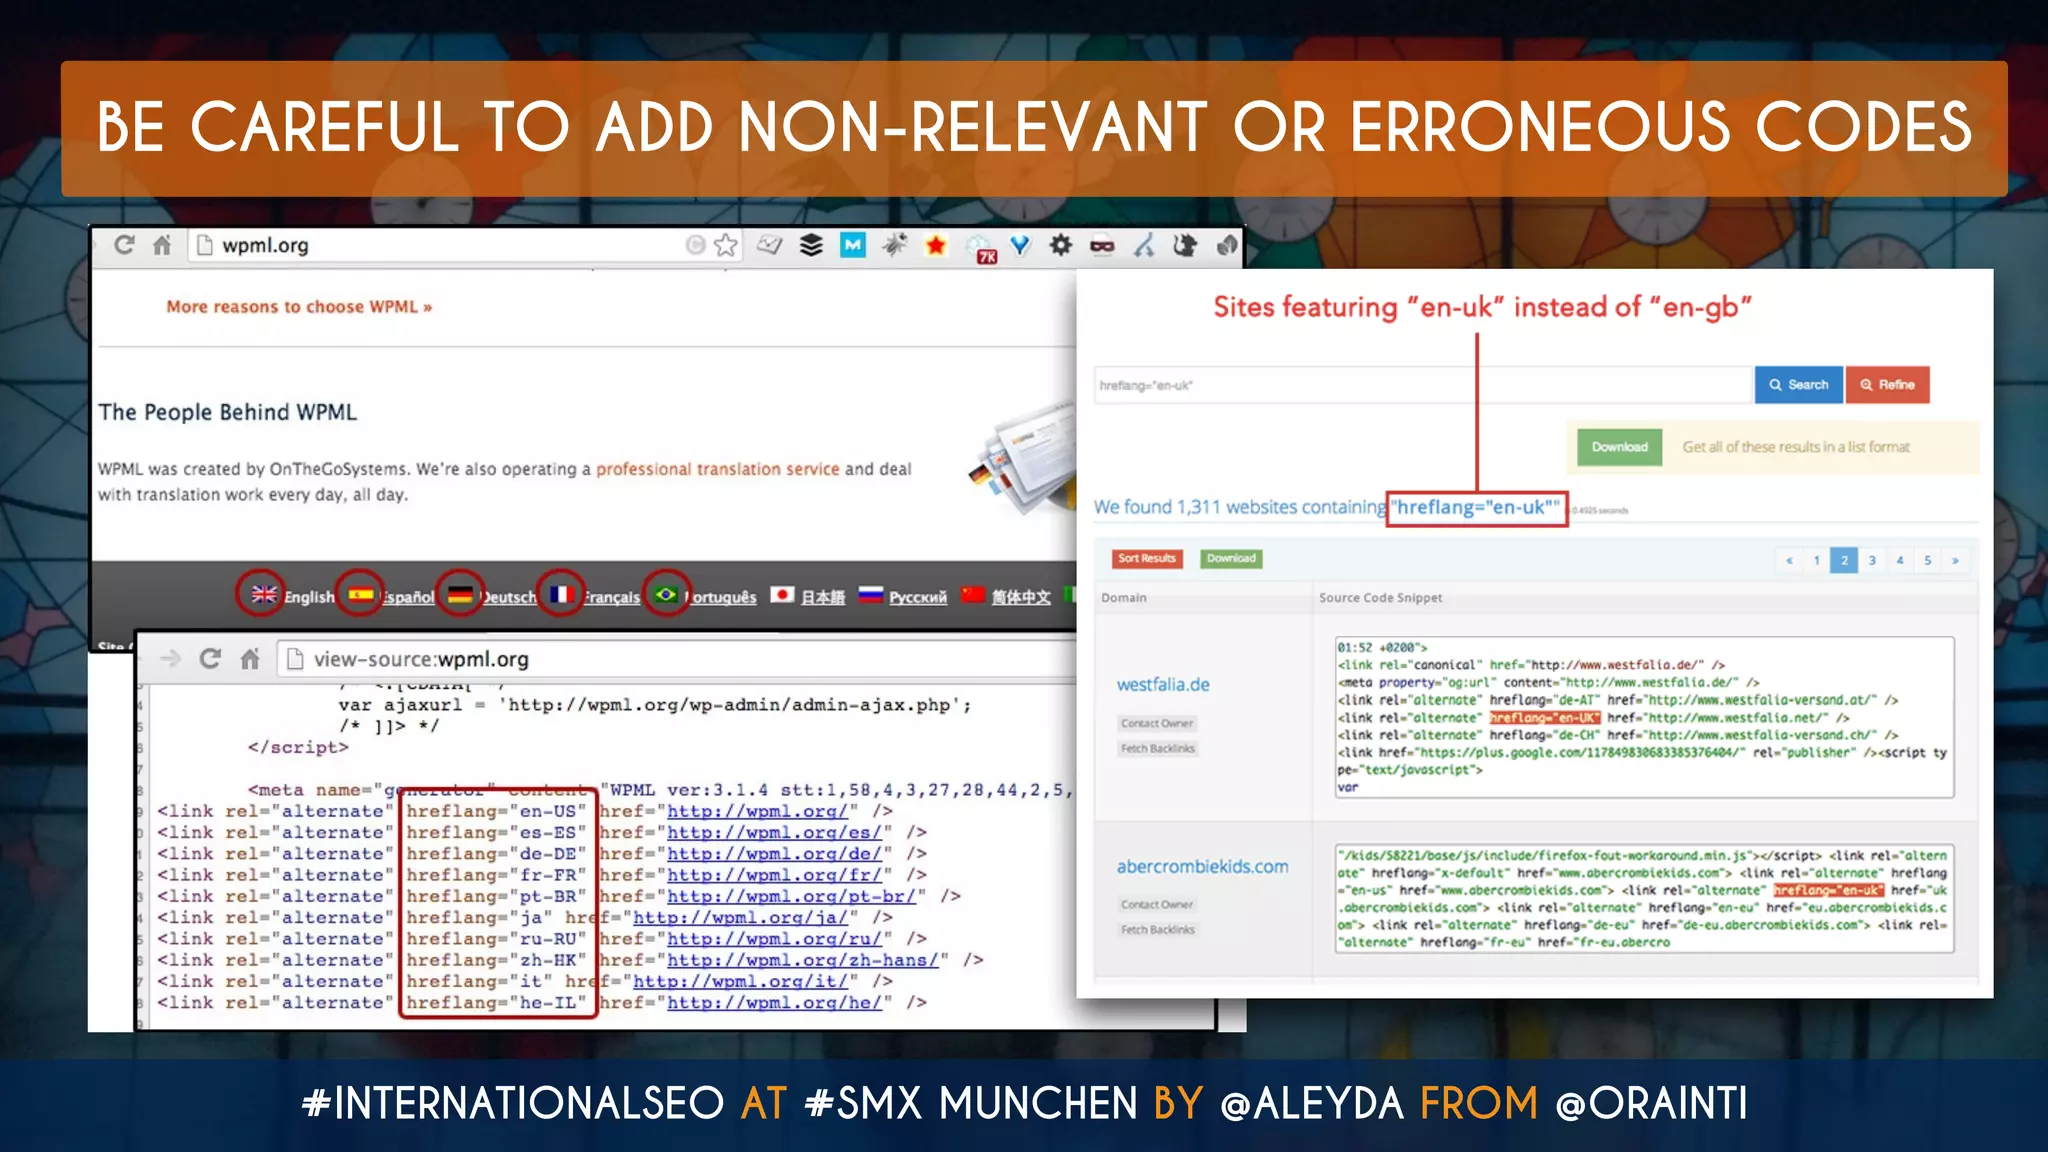The image size is (2048, 1152).
Task: Click the red mask glasses extension icon
Action: coord(1102,246)
